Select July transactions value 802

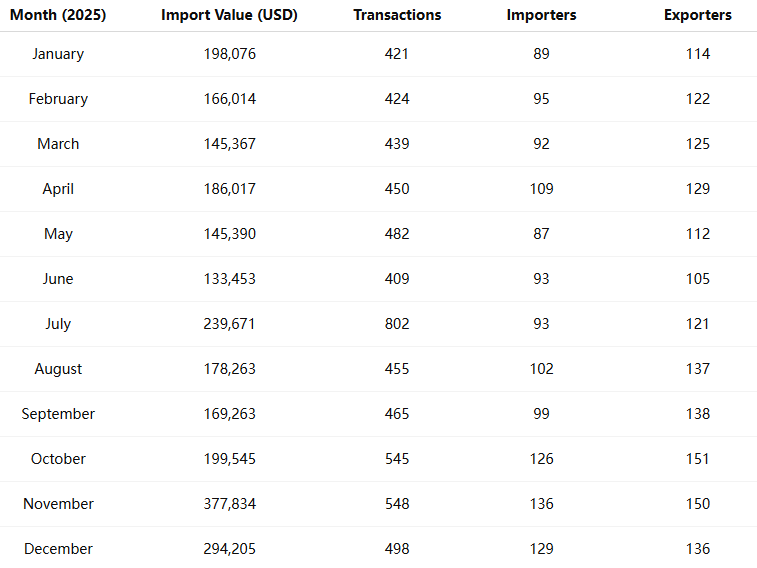pyautogui.click(x=397, y=324)
